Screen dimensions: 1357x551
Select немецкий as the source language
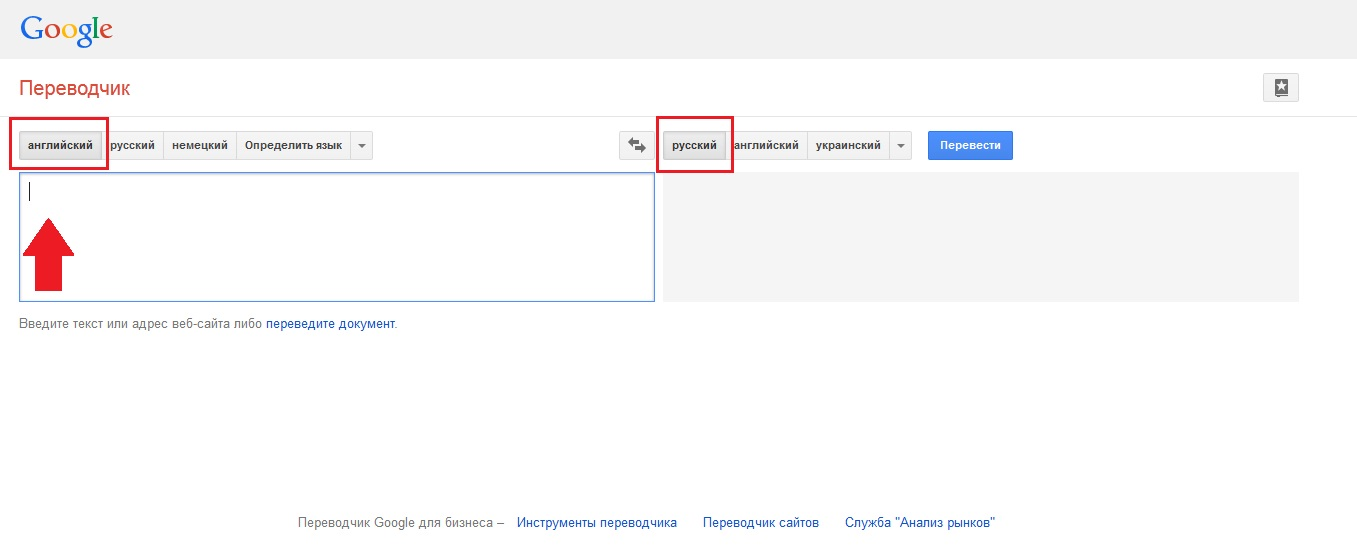click(200, 146)
